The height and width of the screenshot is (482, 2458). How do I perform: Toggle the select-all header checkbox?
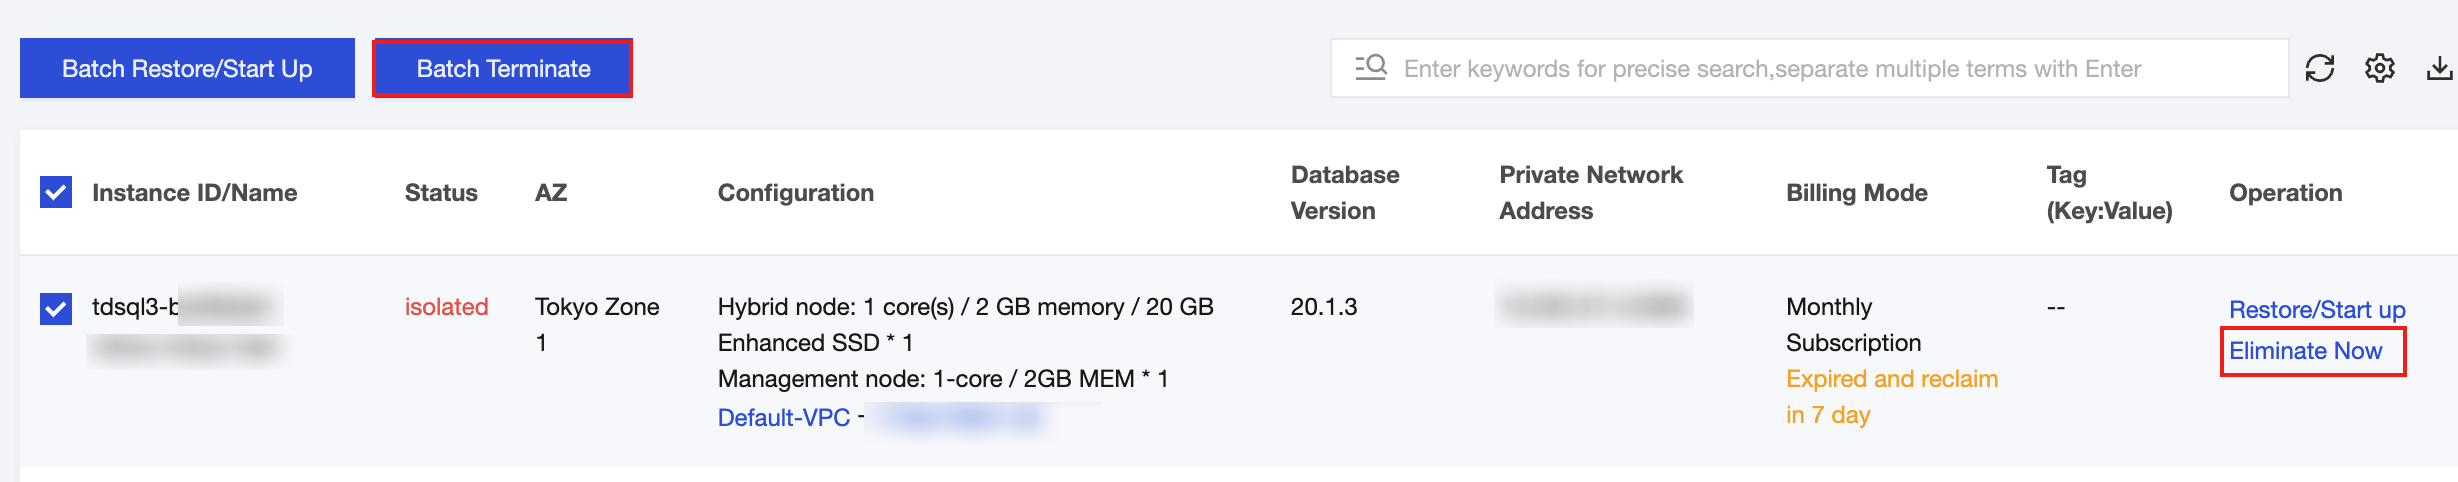[56, 192]
